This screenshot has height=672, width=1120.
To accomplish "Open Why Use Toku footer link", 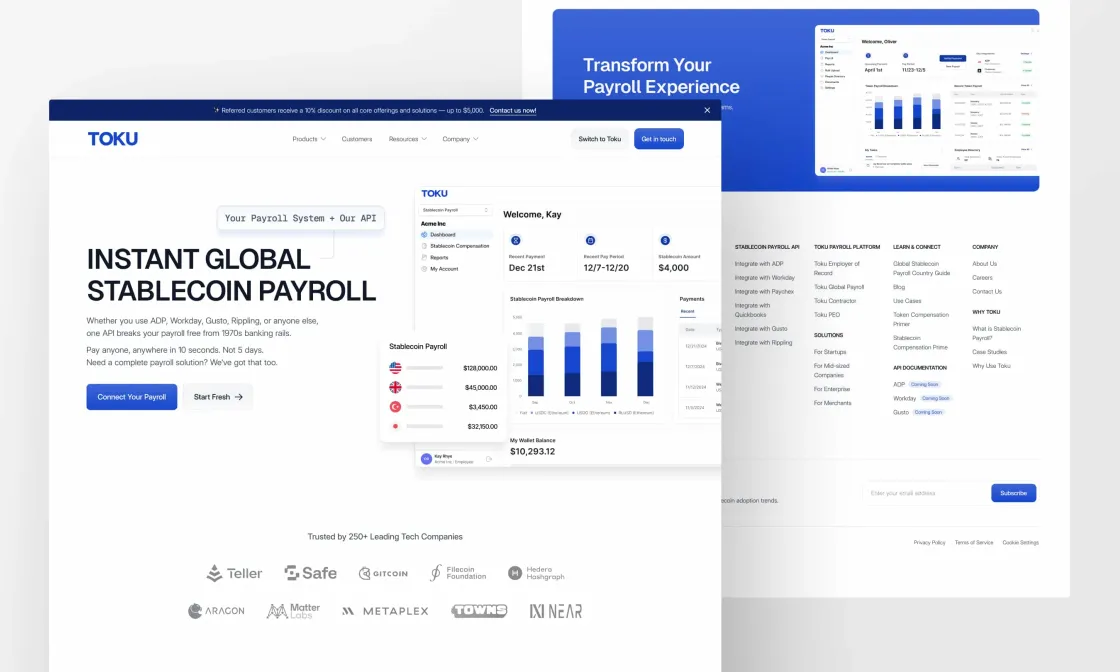I will 991,366.
